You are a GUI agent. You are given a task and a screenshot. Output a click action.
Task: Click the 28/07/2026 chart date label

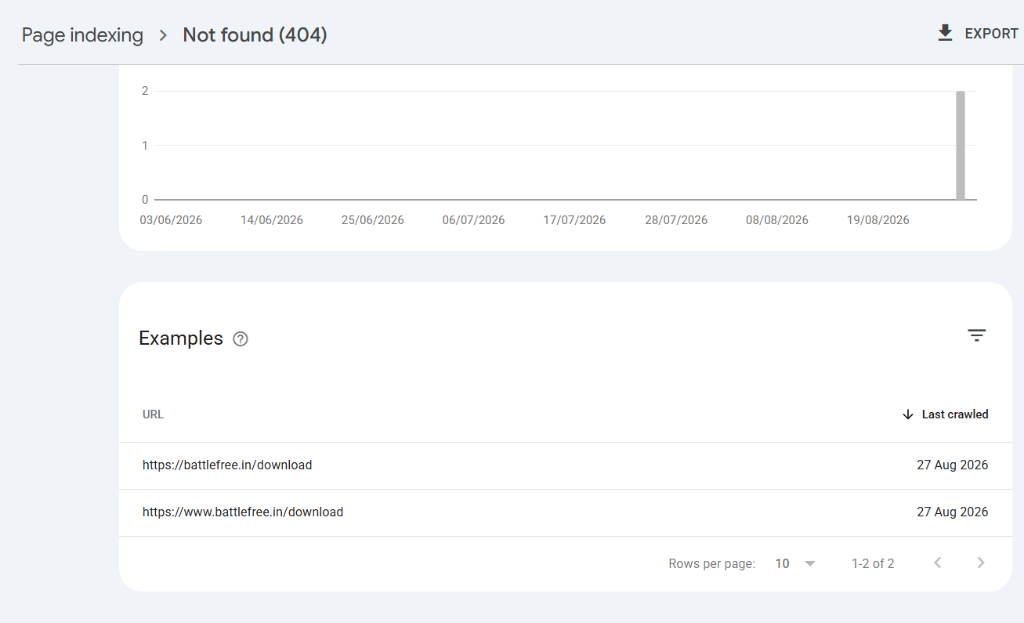pos(676,220)
